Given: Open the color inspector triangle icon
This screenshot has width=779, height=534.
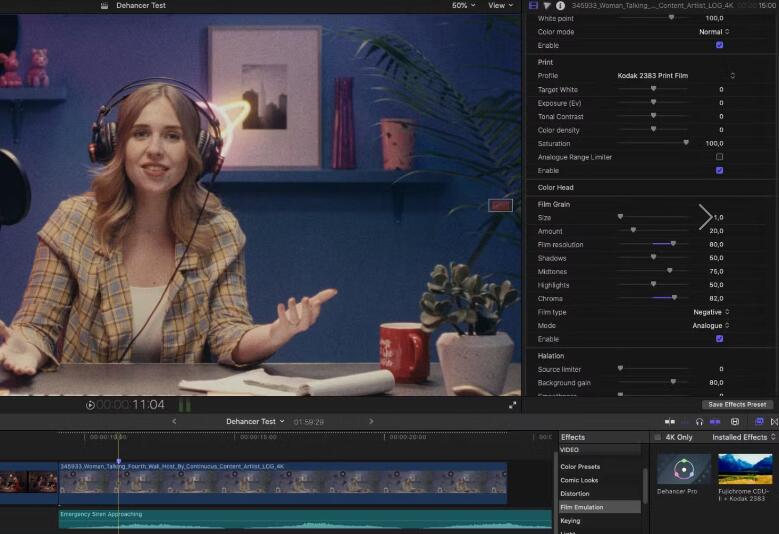Looking at the screenshot, I should point(547,5).
